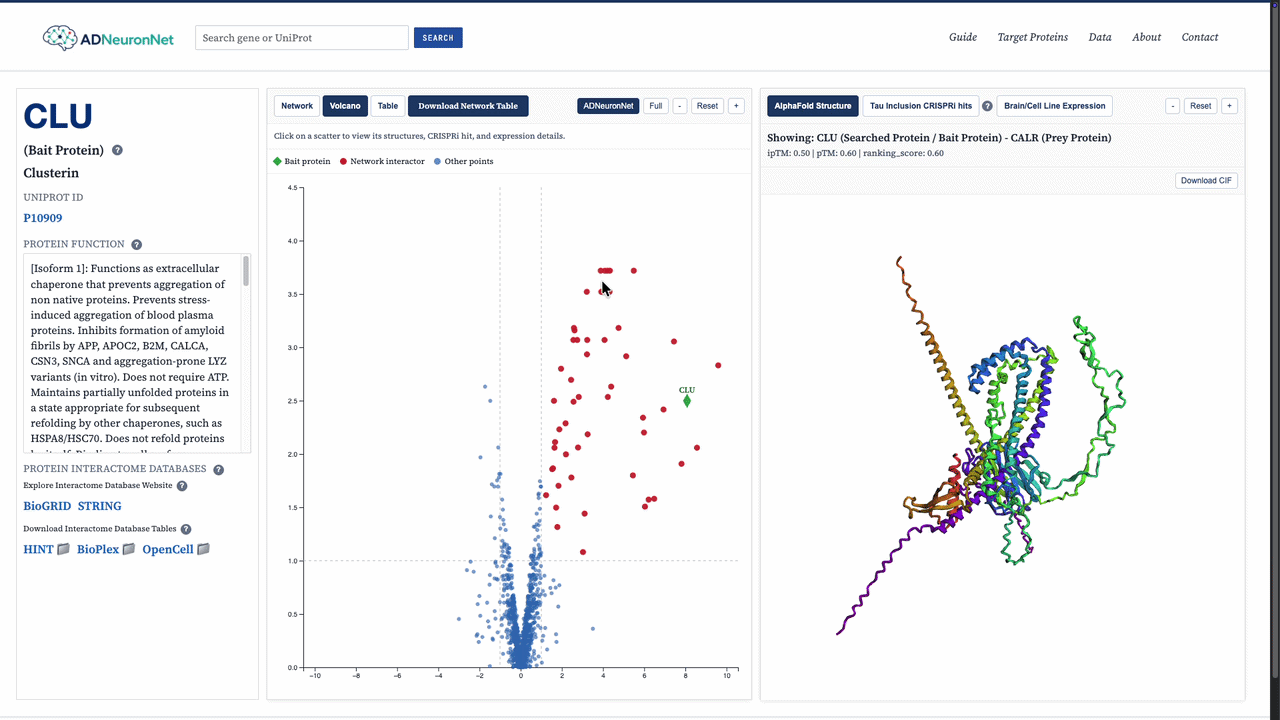The height and width of the screenshot is (720, 1280).
Task: Open help icon beside Tau Inclusion CRISPRi hits
Action: [987, 106]
